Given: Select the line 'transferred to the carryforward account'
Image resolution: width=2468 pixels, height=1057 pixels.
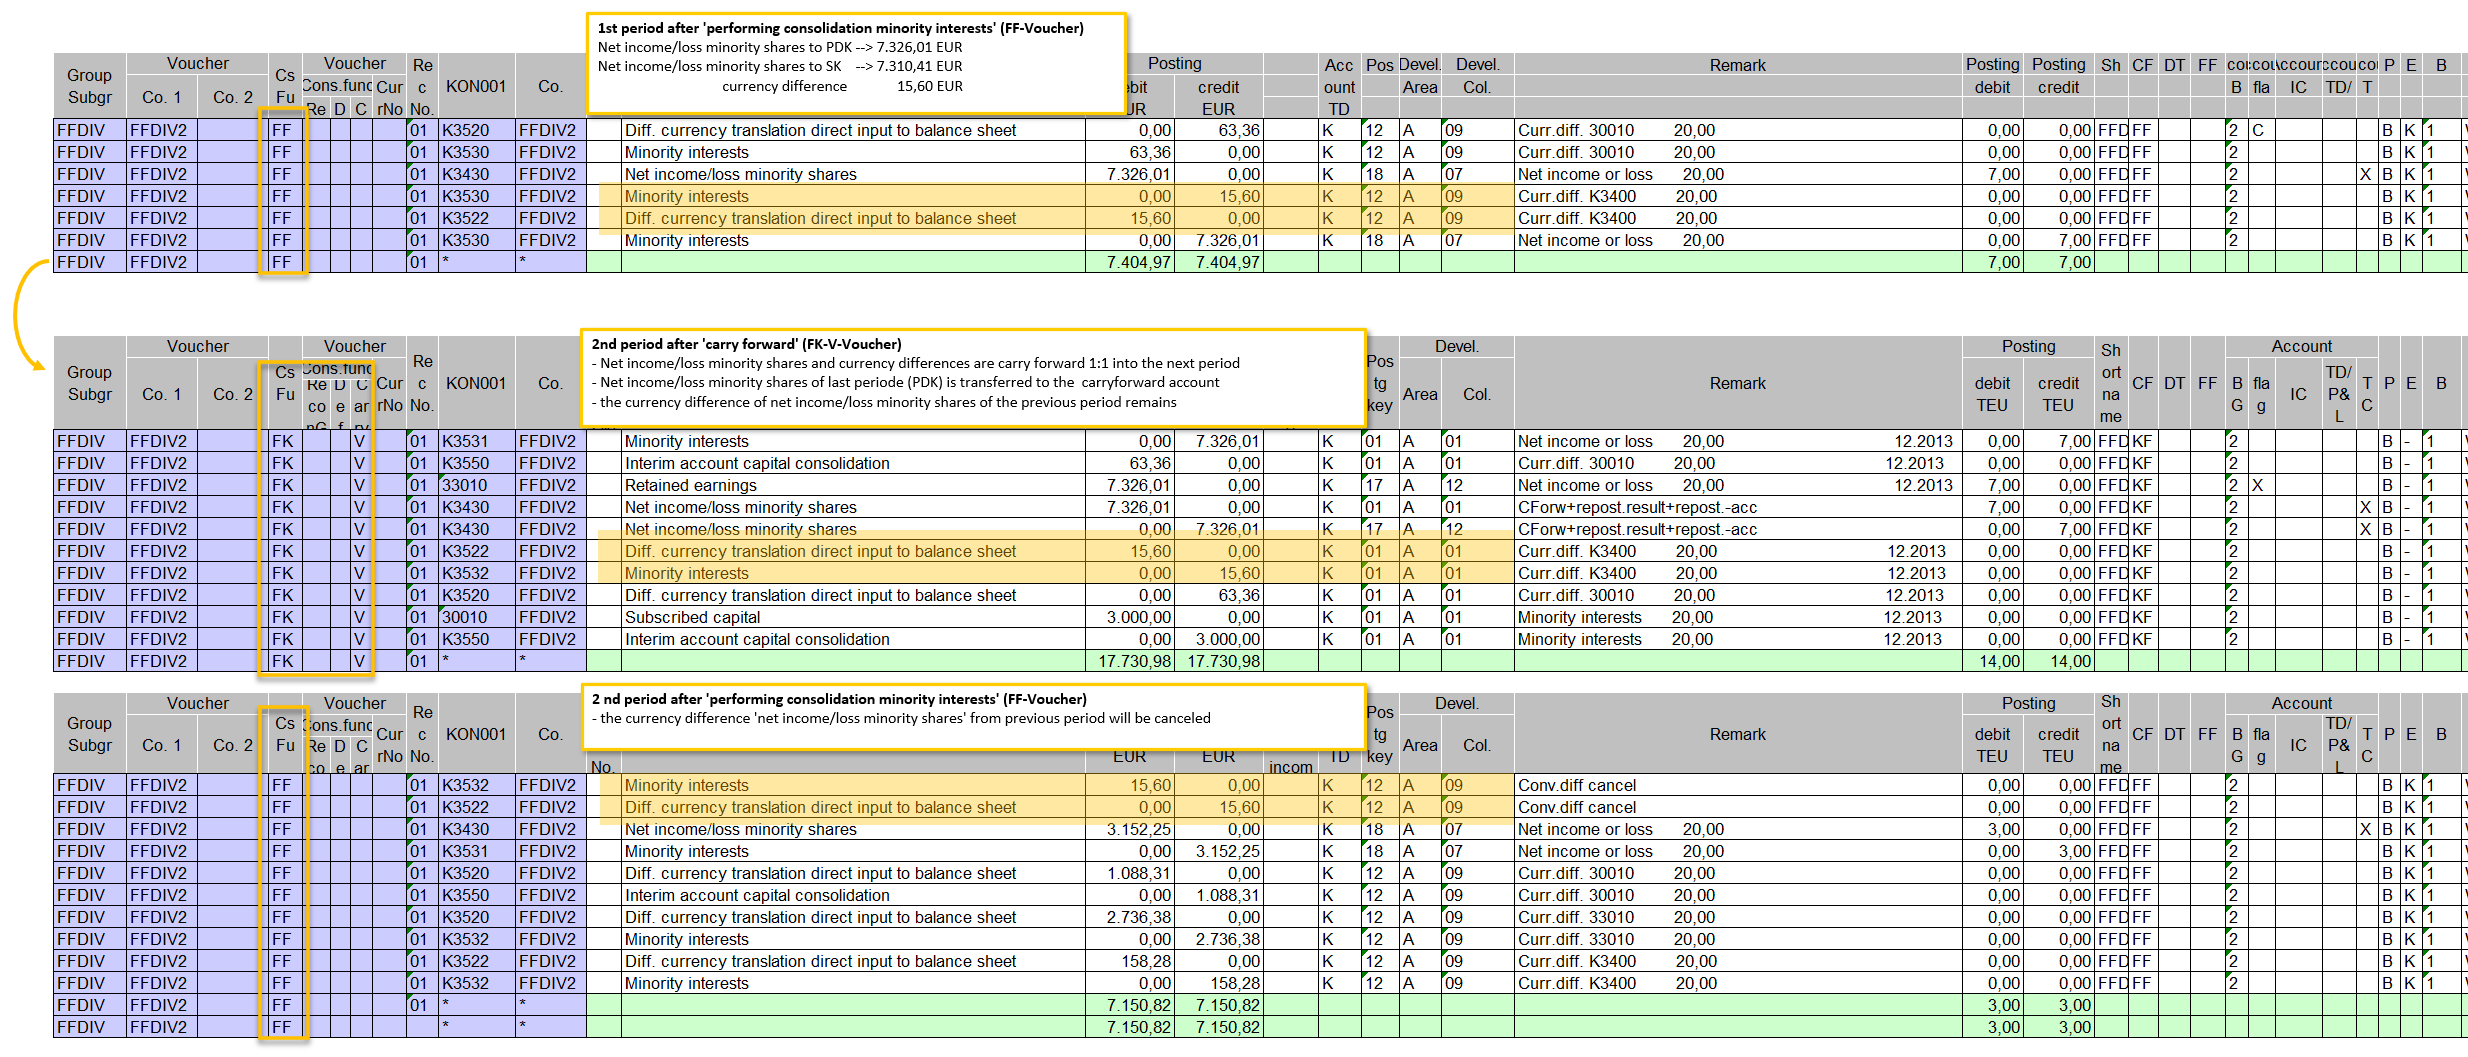Looking at the screenshot, I should [905, 382].
